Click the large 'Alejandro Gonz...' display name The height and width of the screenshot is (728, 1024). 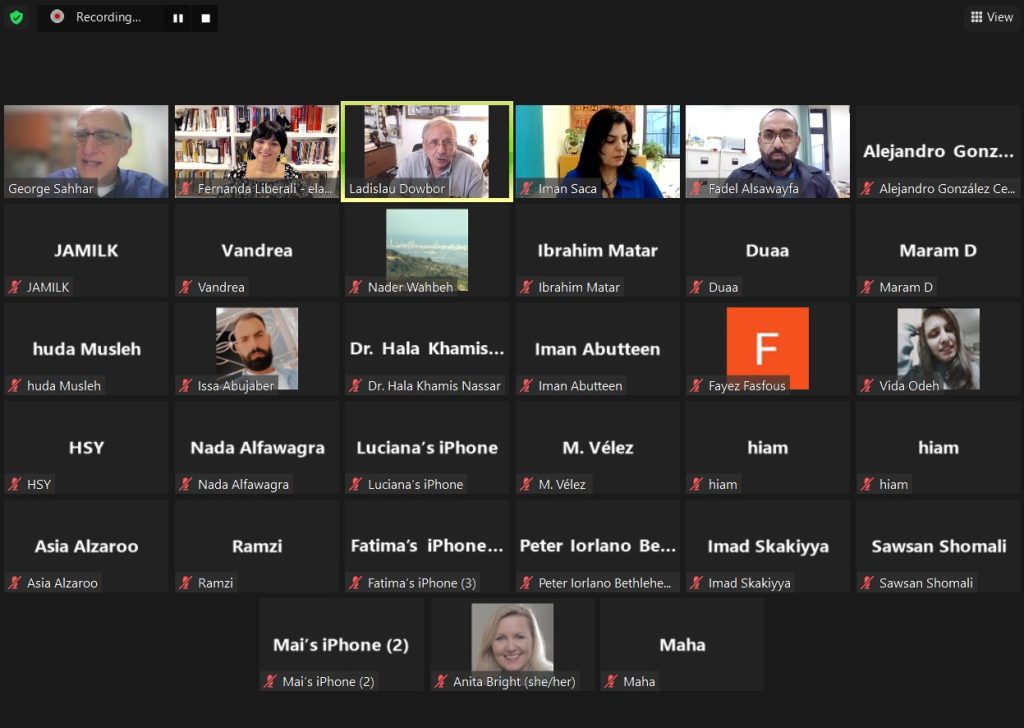938,151
